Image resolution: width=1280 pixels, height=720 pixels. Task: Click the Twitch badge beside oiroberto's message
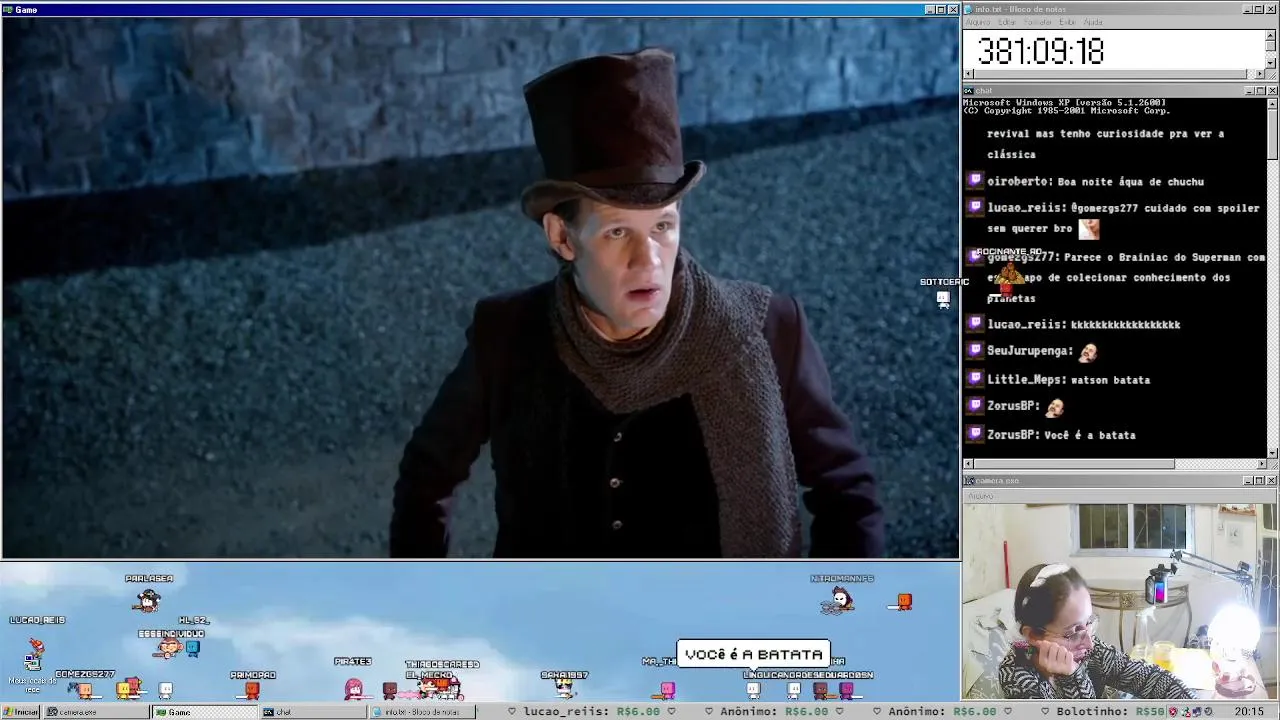tap(976, 181)
